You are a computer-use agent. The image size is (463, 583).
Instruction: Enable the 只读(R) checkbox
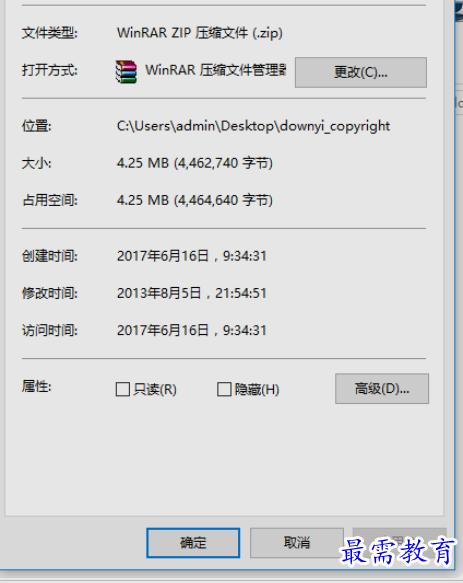click(x=123, y=389)
